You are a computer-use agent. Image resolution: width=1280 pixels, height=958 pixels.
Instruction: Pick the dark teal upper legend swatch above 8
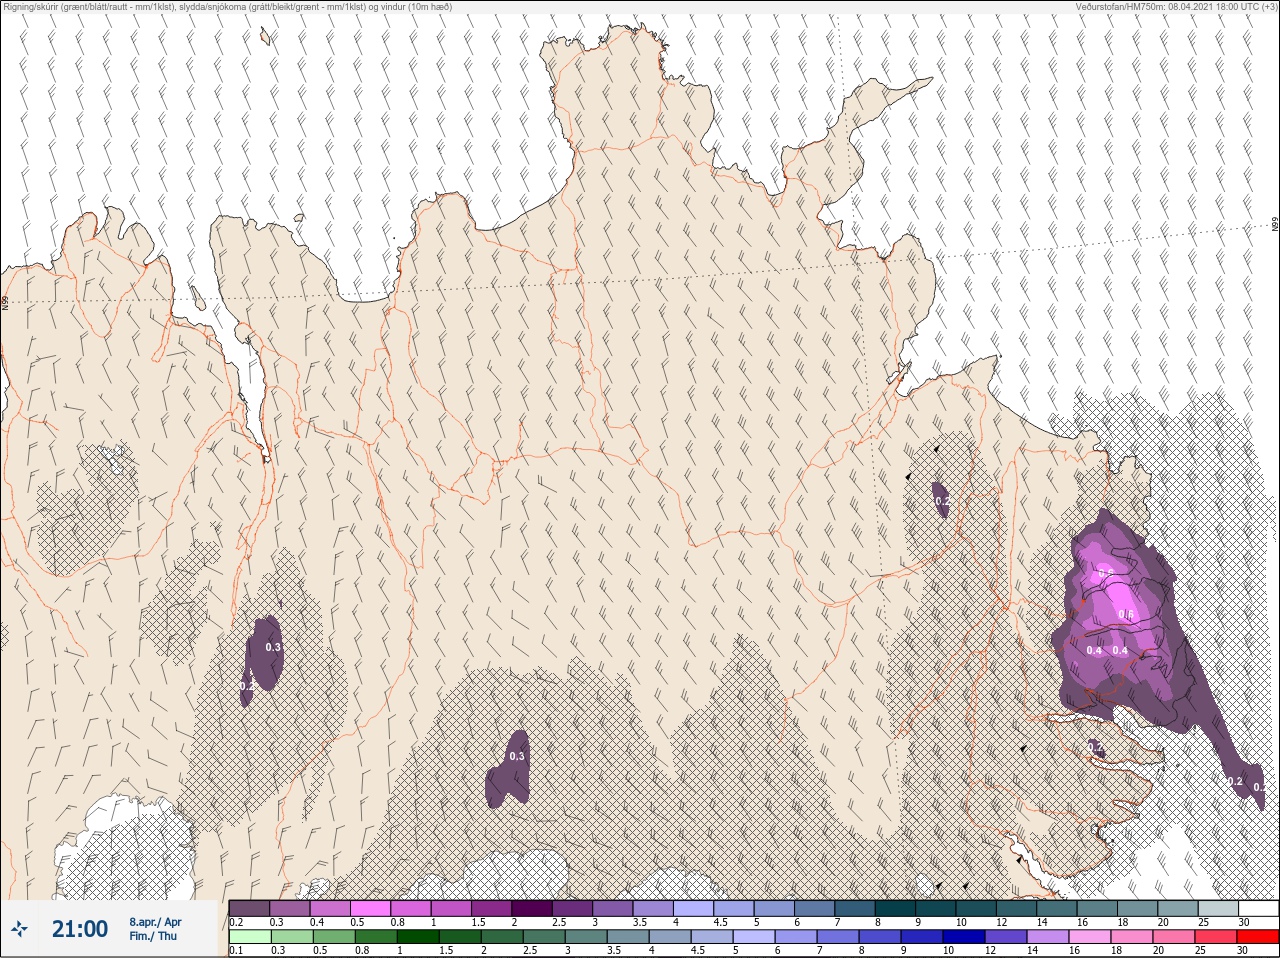click(x=895, y=908)
